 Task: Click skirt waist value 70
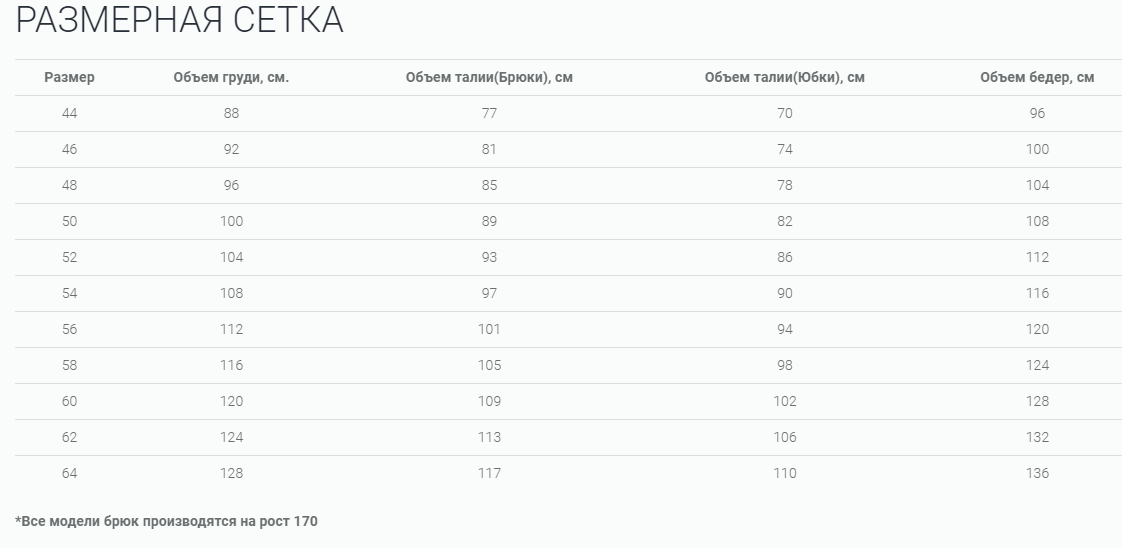click(x=784, y=113)
